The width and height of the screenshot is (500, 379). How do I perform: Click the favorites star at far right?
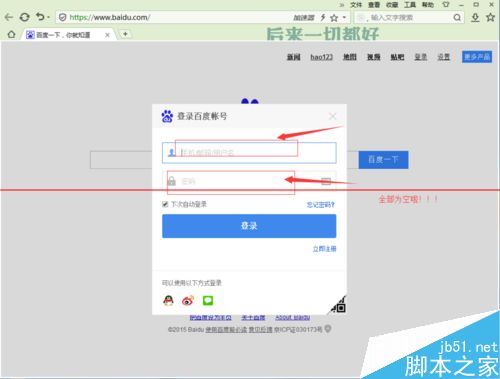tap(490, 17)
